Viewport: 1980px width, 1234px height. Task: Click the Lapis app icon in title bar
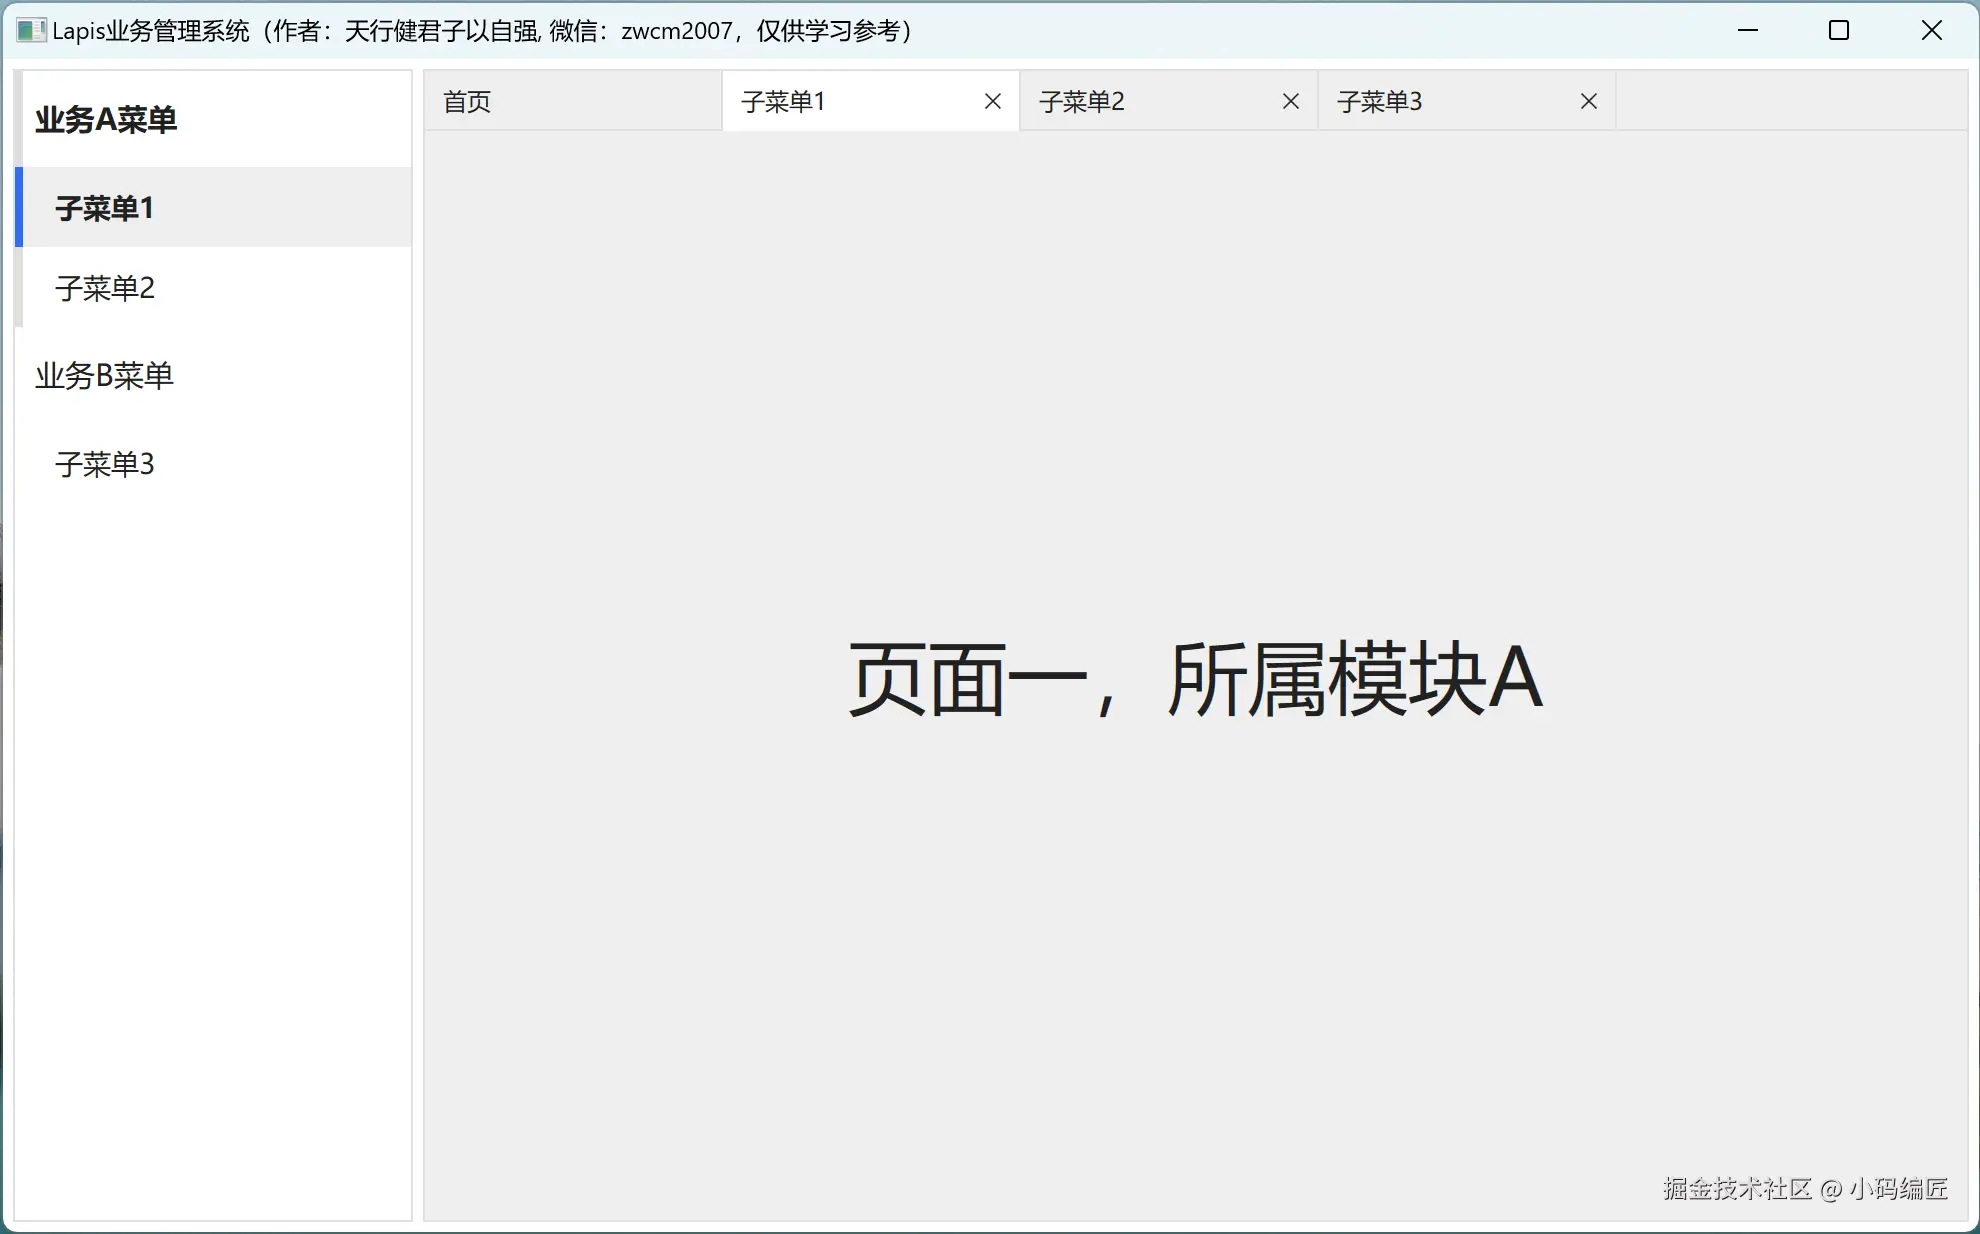coord(31,30)
